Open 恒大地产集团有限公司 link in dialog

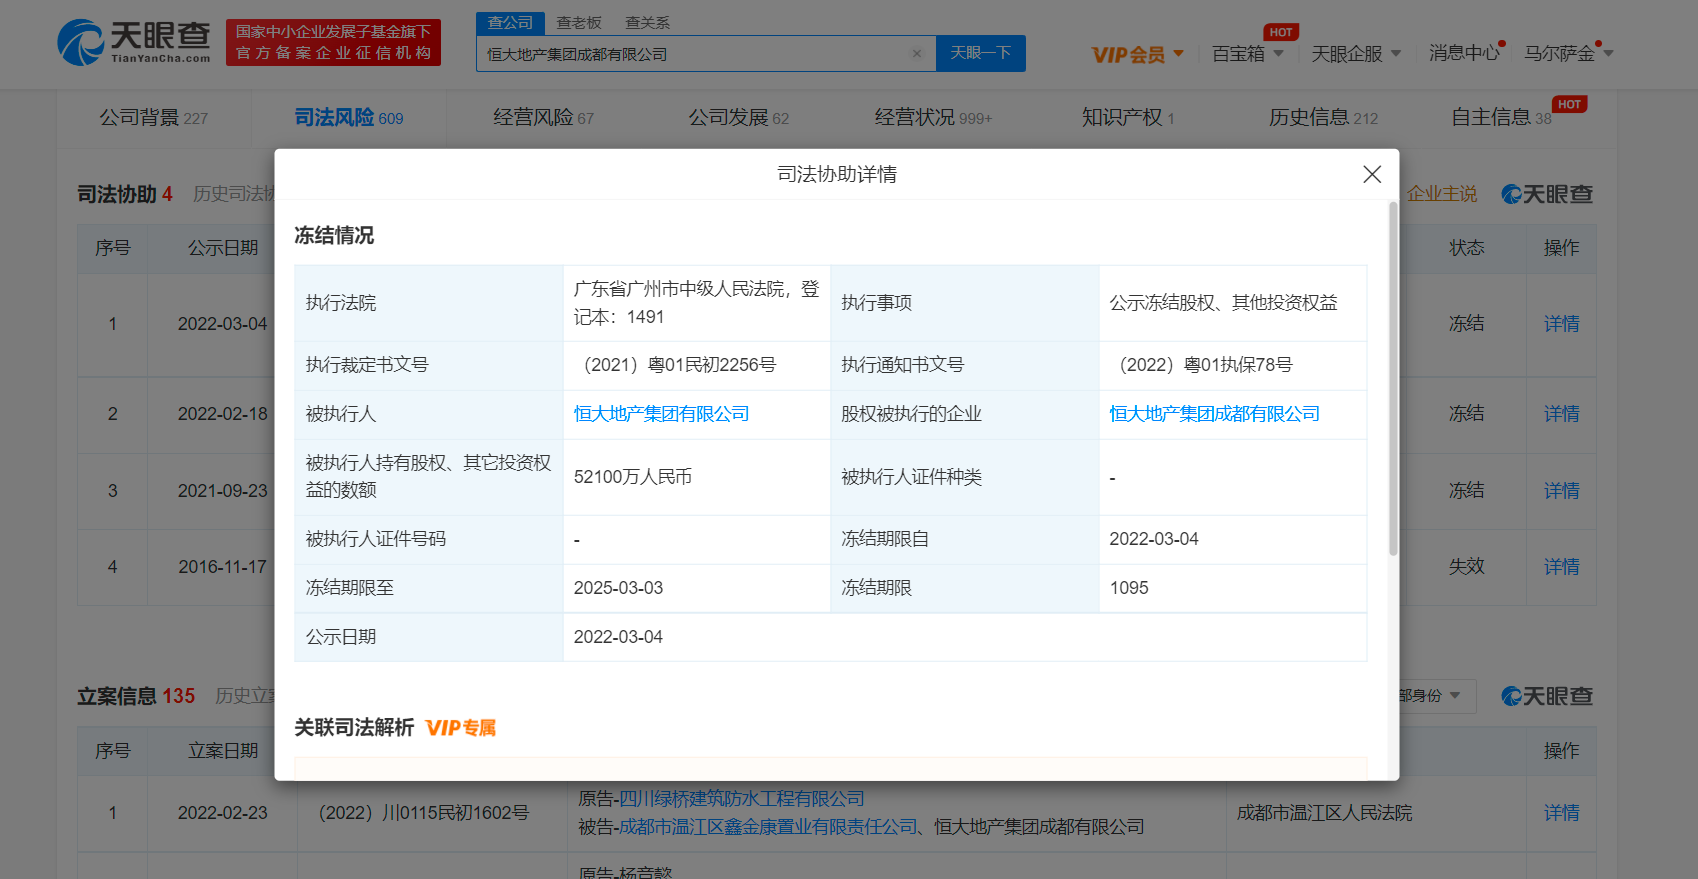click(x=661, y=414)
